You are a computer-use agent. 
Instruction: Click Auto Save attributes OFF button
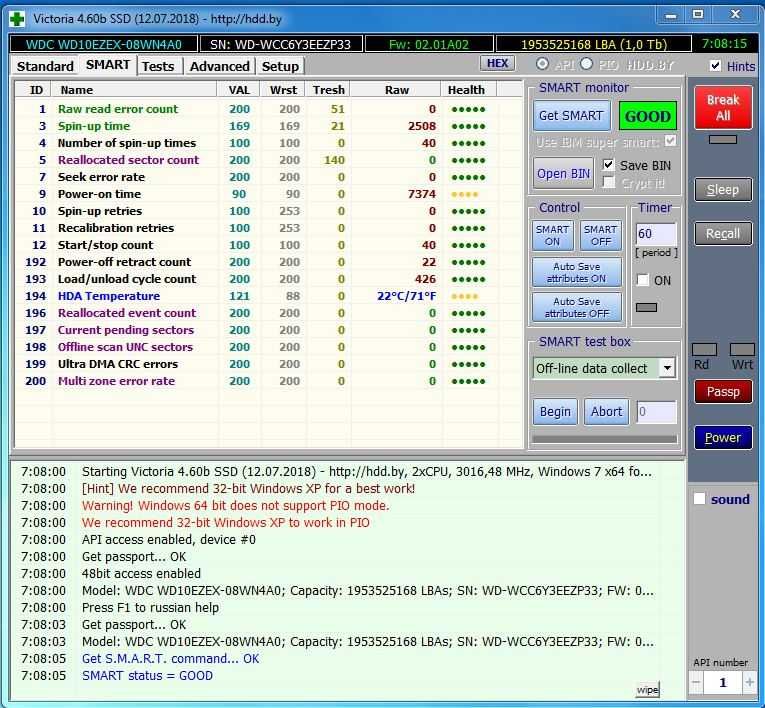(577, 307)
